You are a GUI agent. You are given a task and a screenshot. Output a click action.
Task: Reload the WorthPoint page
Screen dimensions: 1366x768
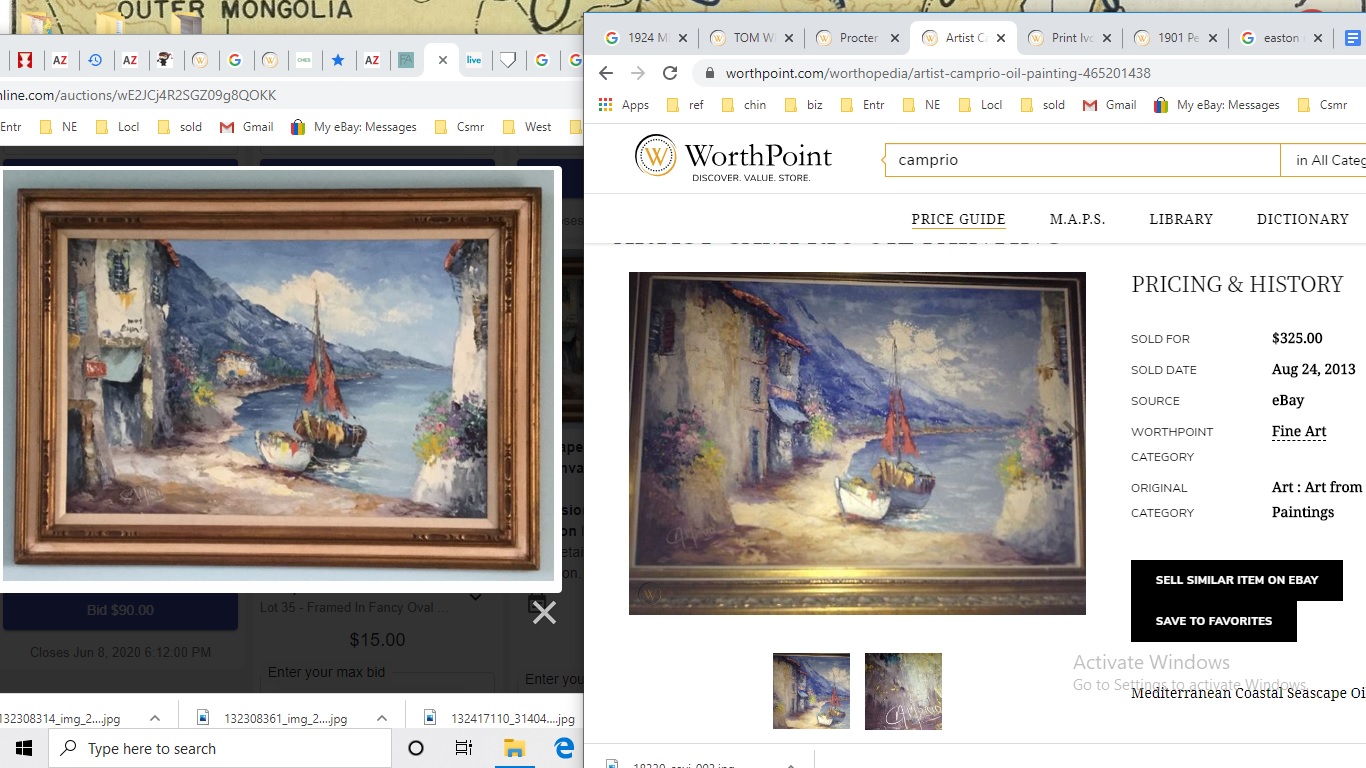coord(670,73)
